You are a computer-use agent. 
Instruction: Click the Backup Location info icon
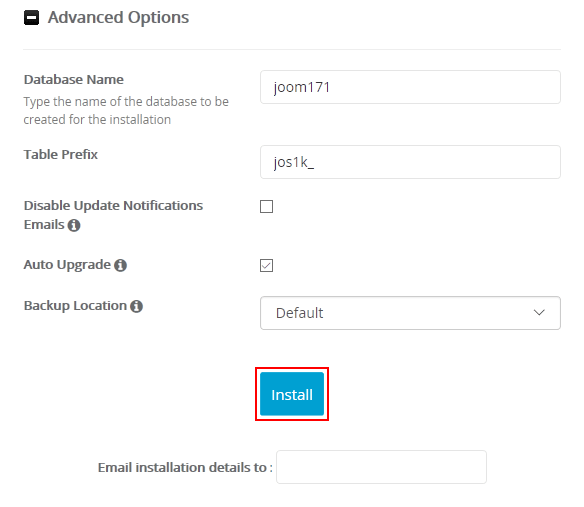(x=136, y=306)
